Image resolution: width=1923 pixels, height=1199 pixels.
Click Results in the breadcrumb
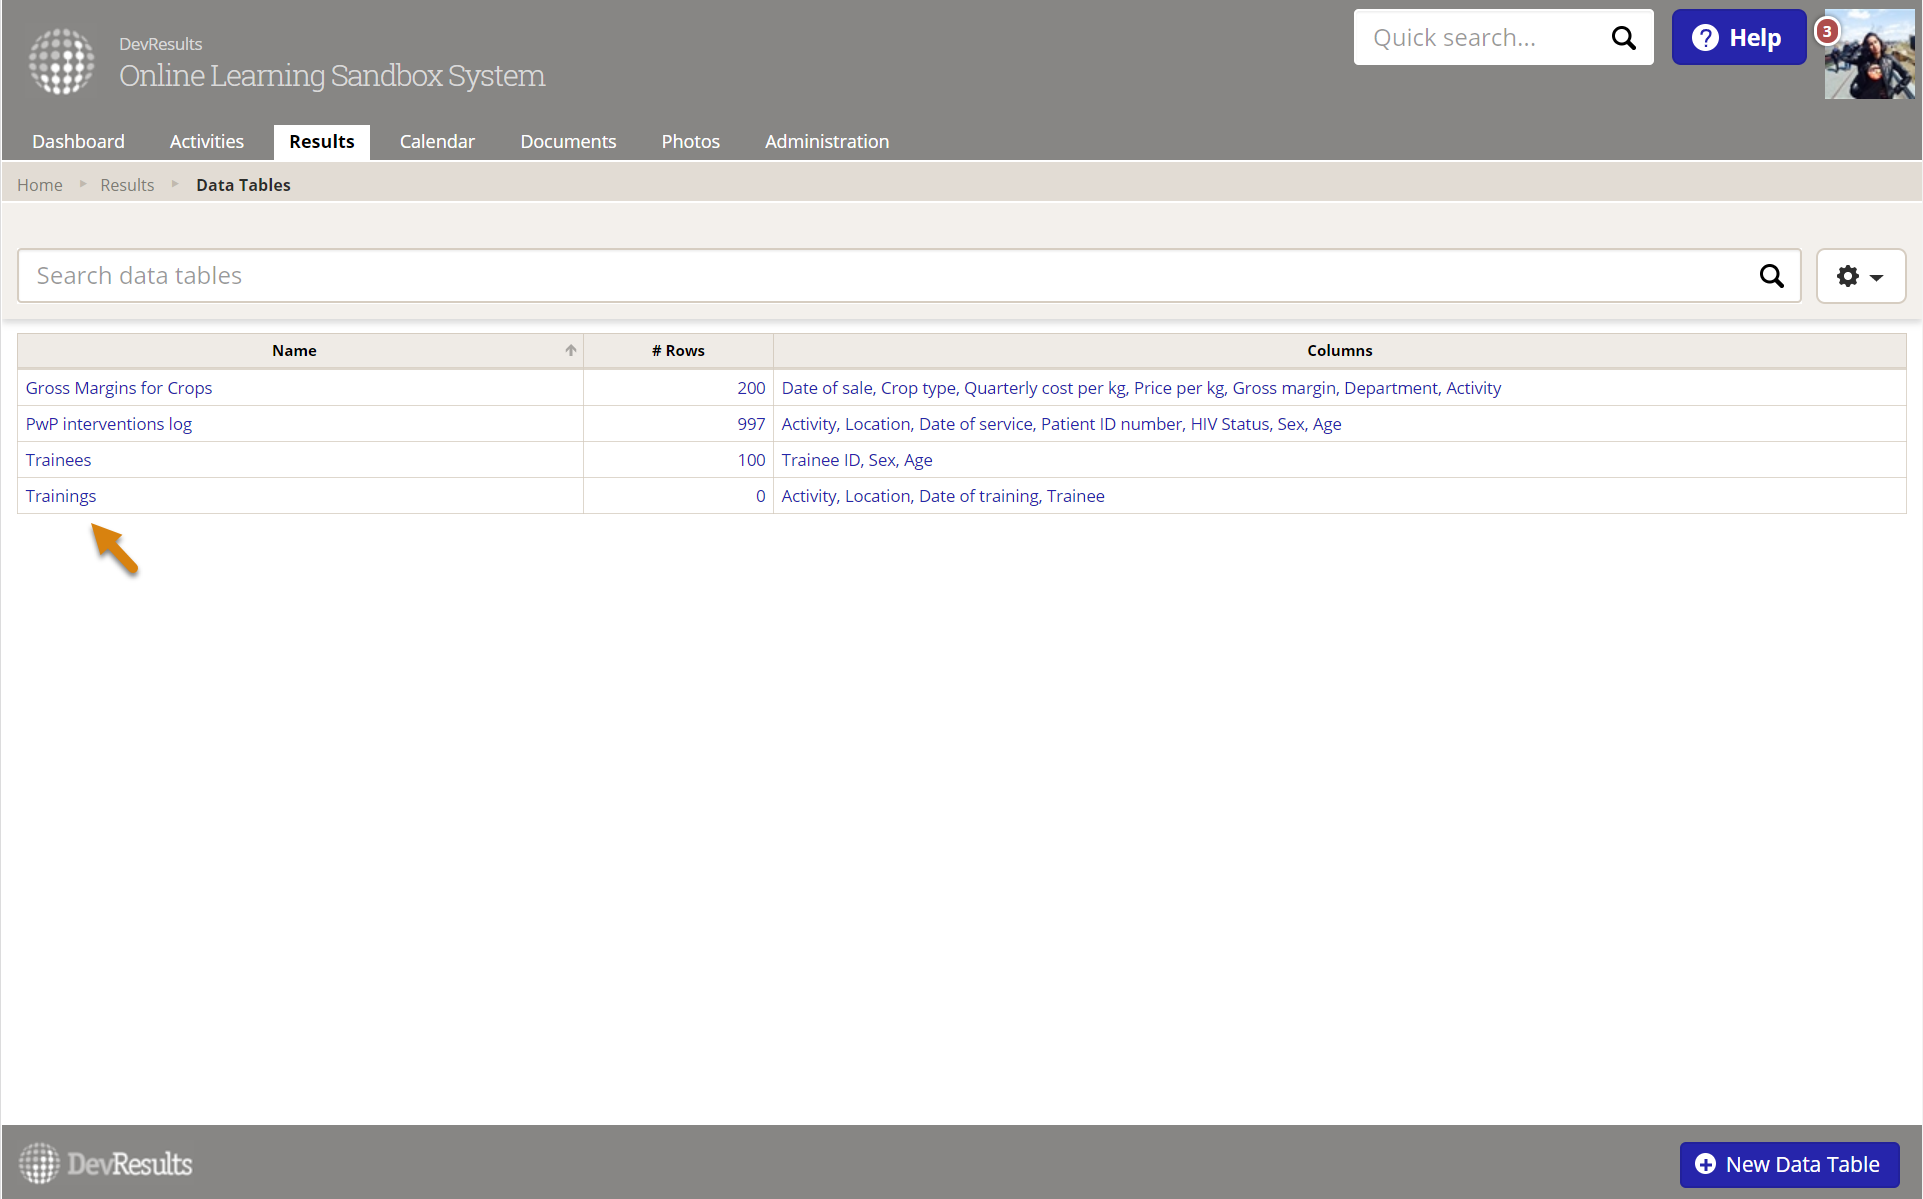127,185
